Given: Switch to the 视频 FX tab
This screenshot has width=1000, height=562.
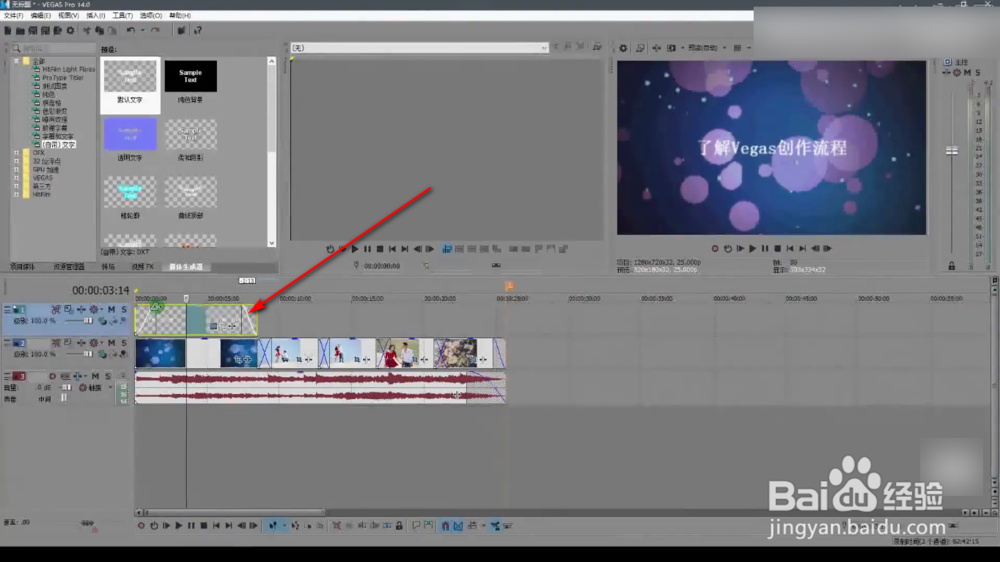Looking at the screenshot, I should coord(142,267).
